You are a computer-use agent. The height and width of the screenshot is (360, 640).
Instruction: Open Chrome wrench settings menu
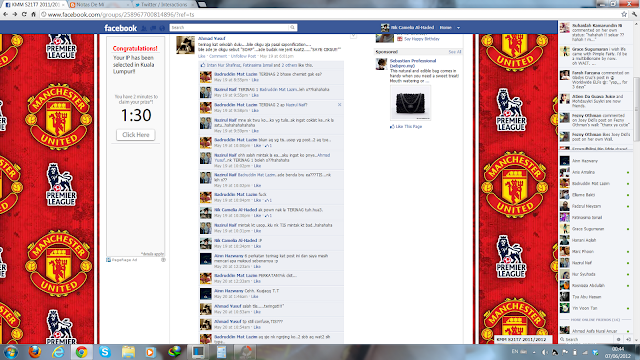634,14
